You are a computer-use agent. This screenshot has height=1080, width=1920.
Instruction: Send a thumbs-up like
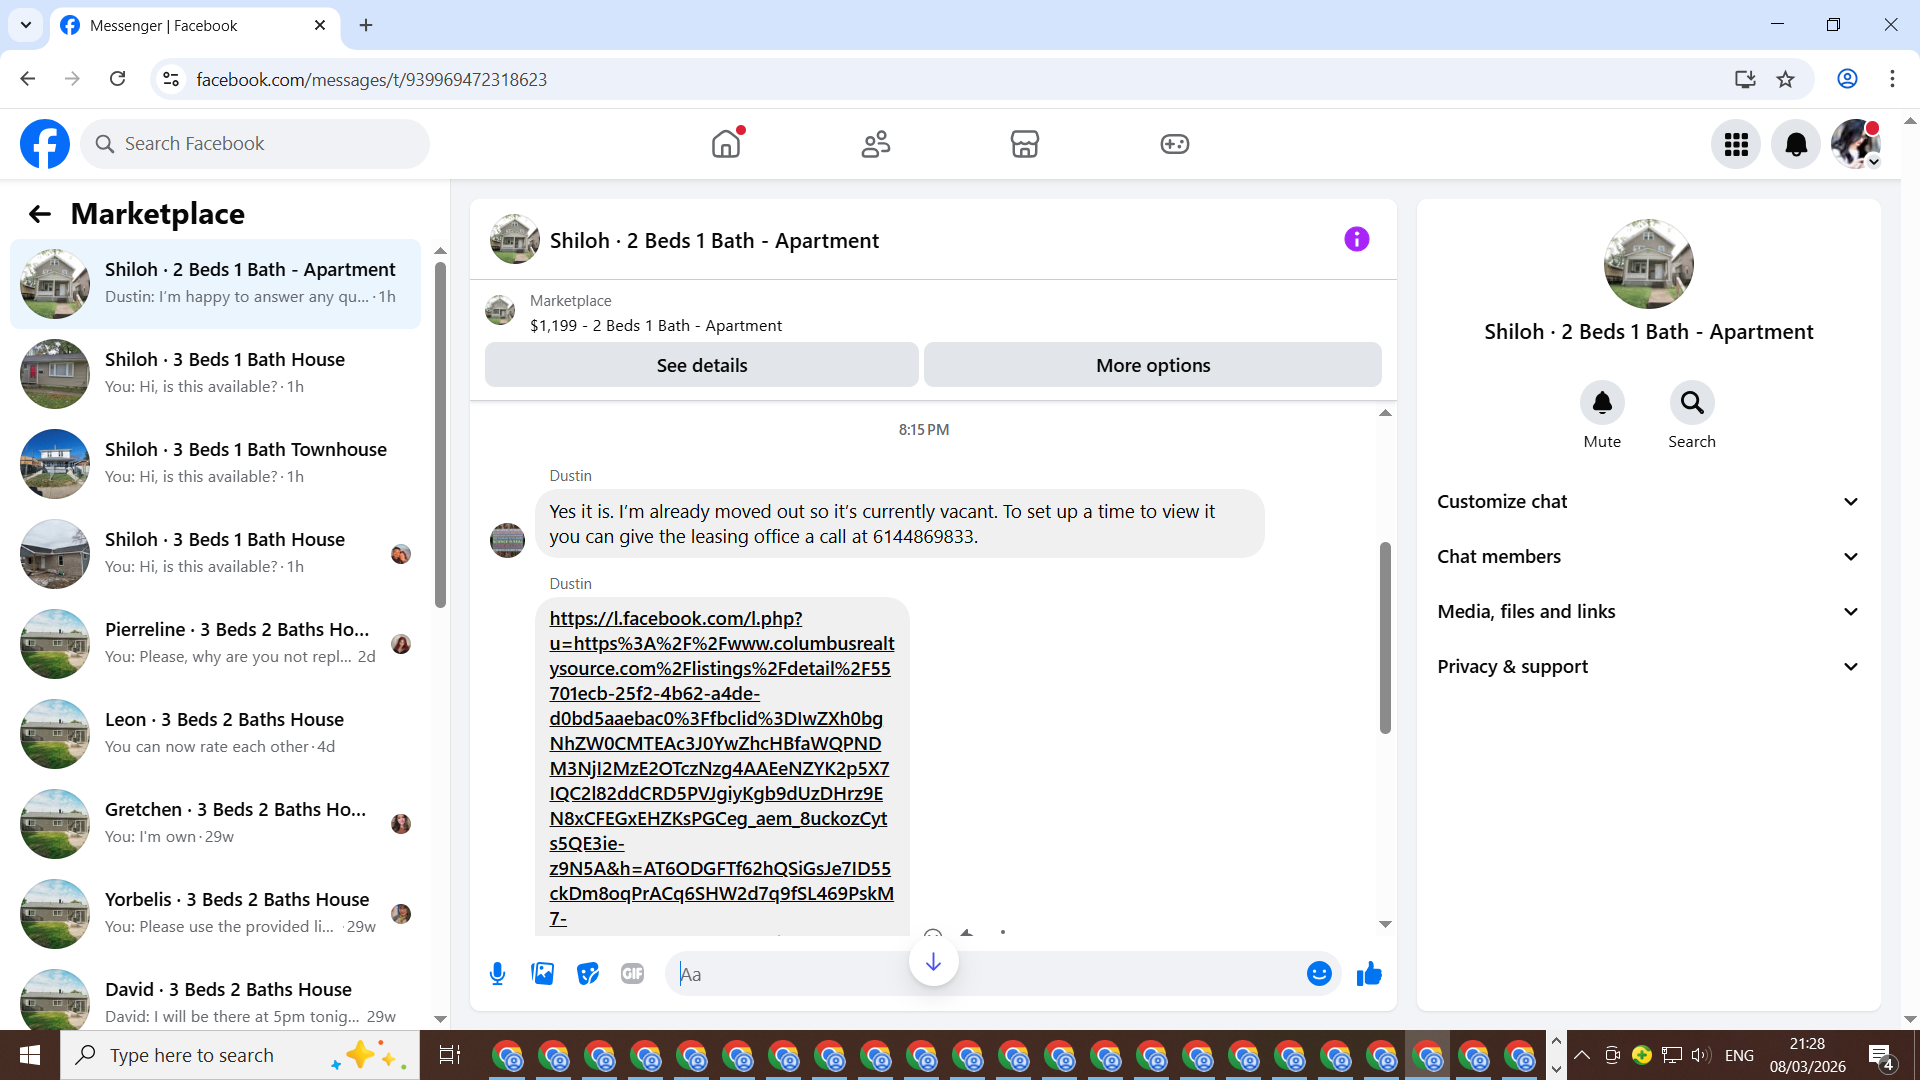1369,974
